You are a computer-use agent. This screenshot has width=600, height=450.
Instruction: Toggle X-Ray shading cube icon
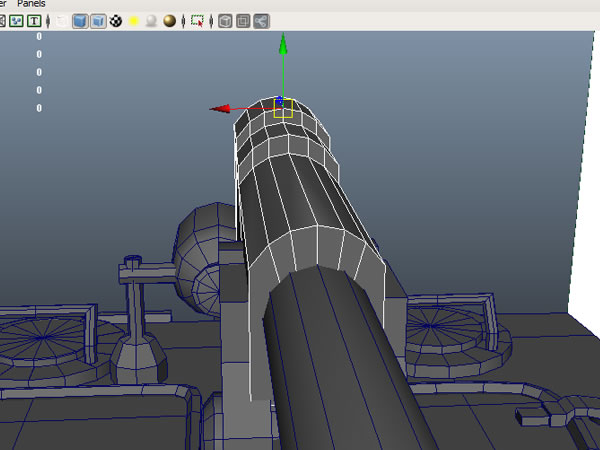click(x=225, y=21)
